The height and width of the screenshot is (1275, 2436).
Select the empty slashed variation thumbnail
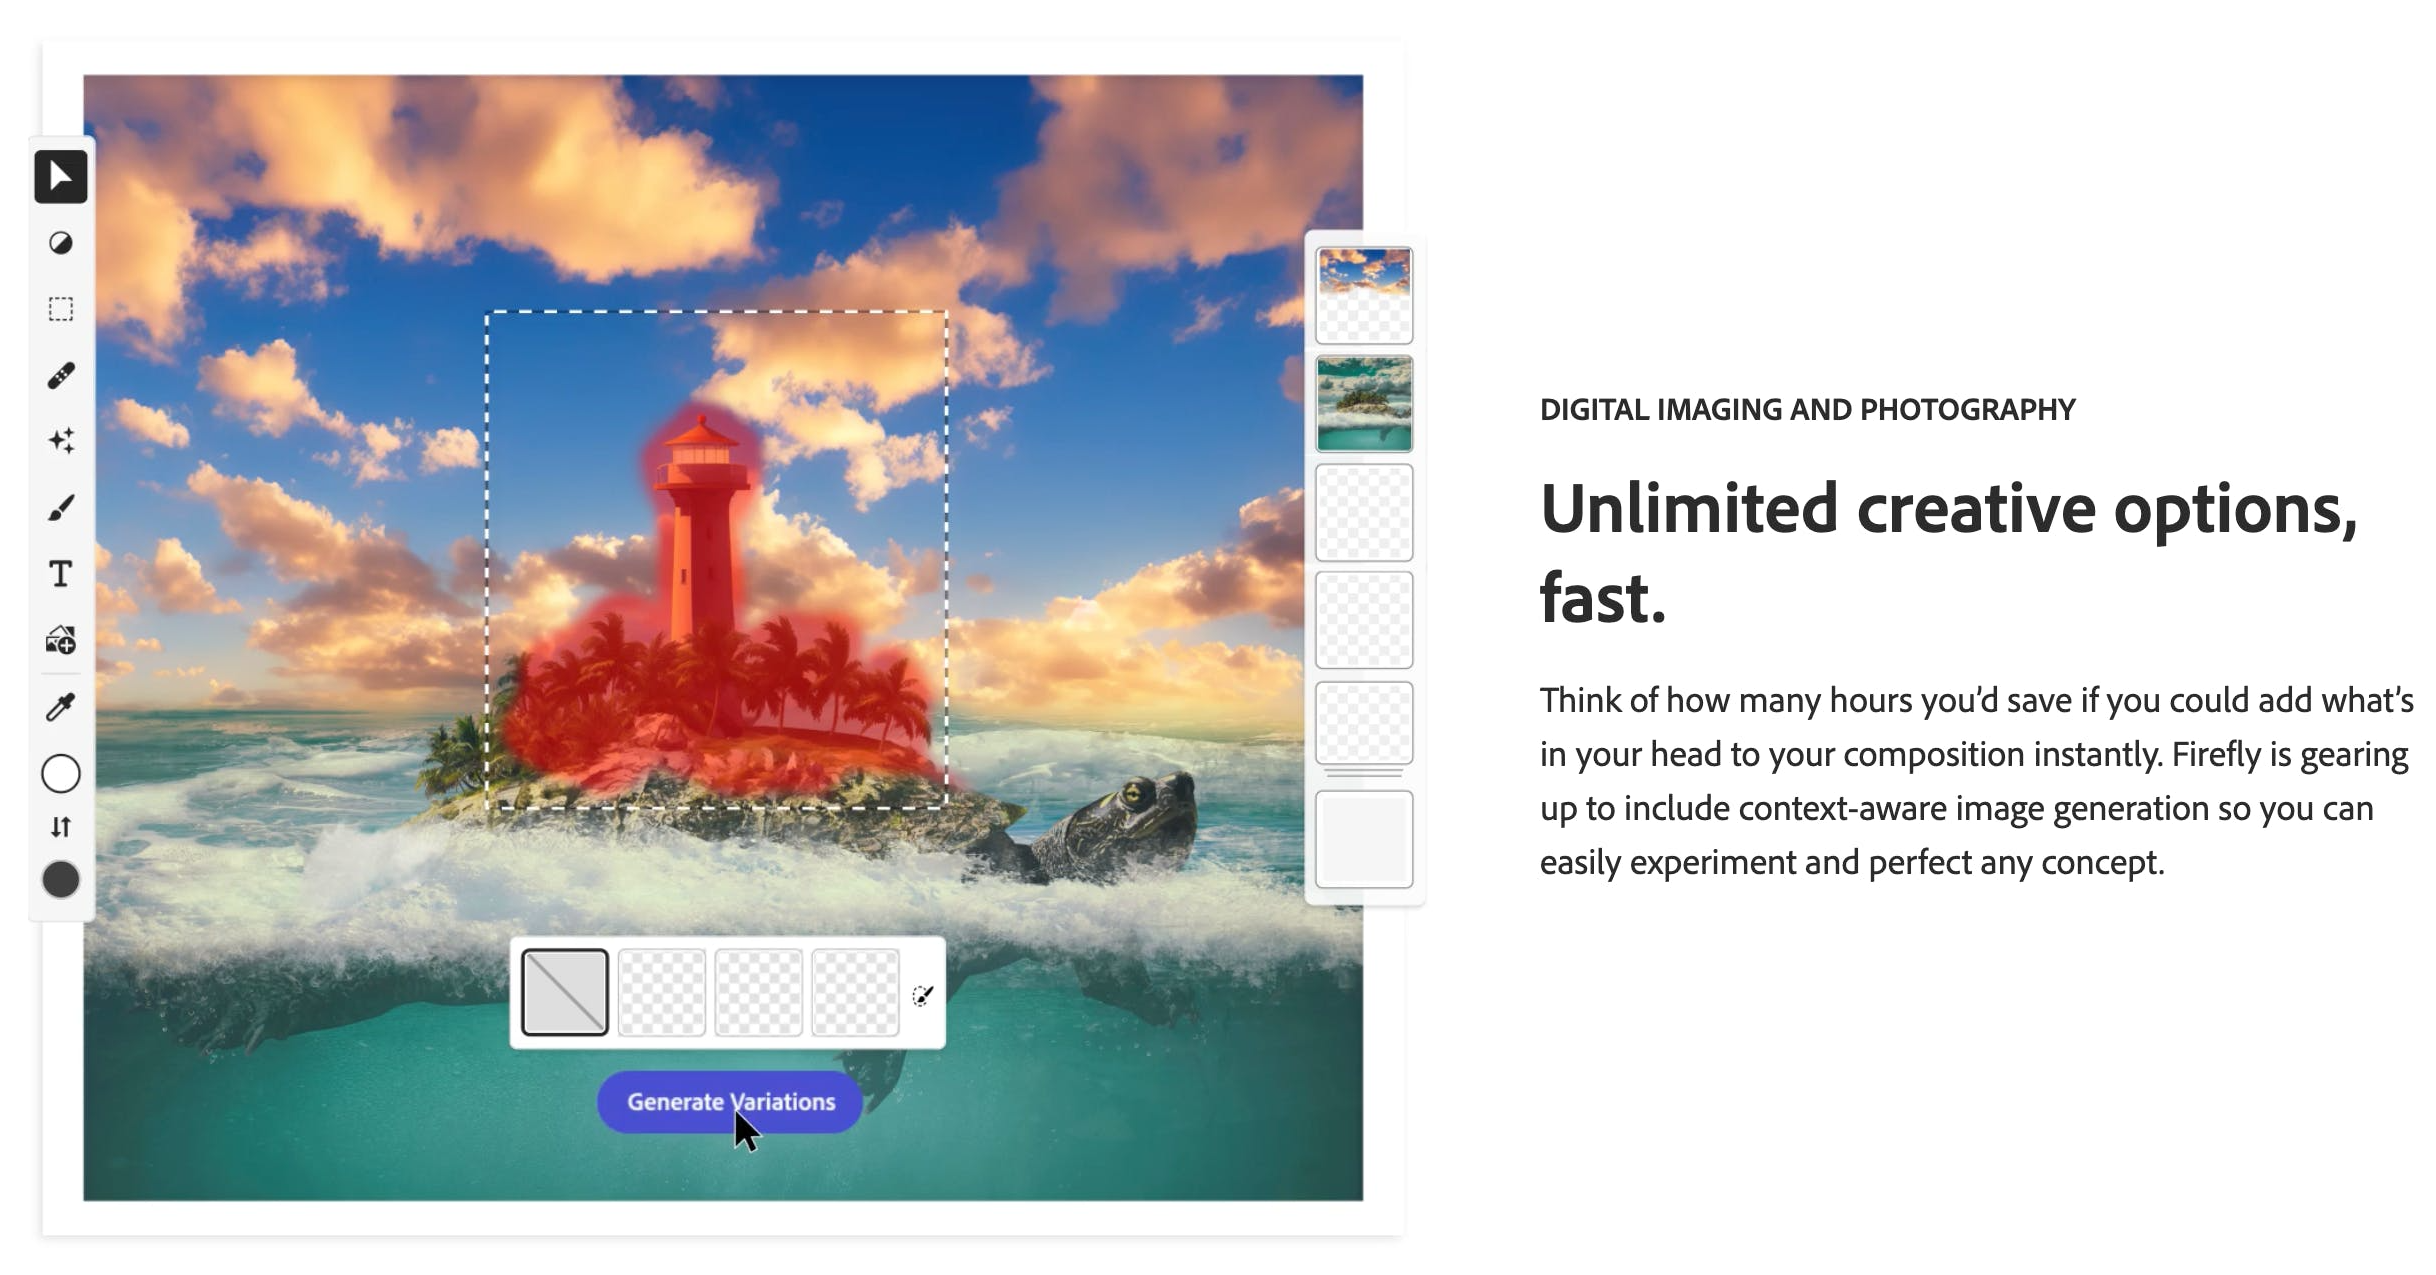coord(565,992)
